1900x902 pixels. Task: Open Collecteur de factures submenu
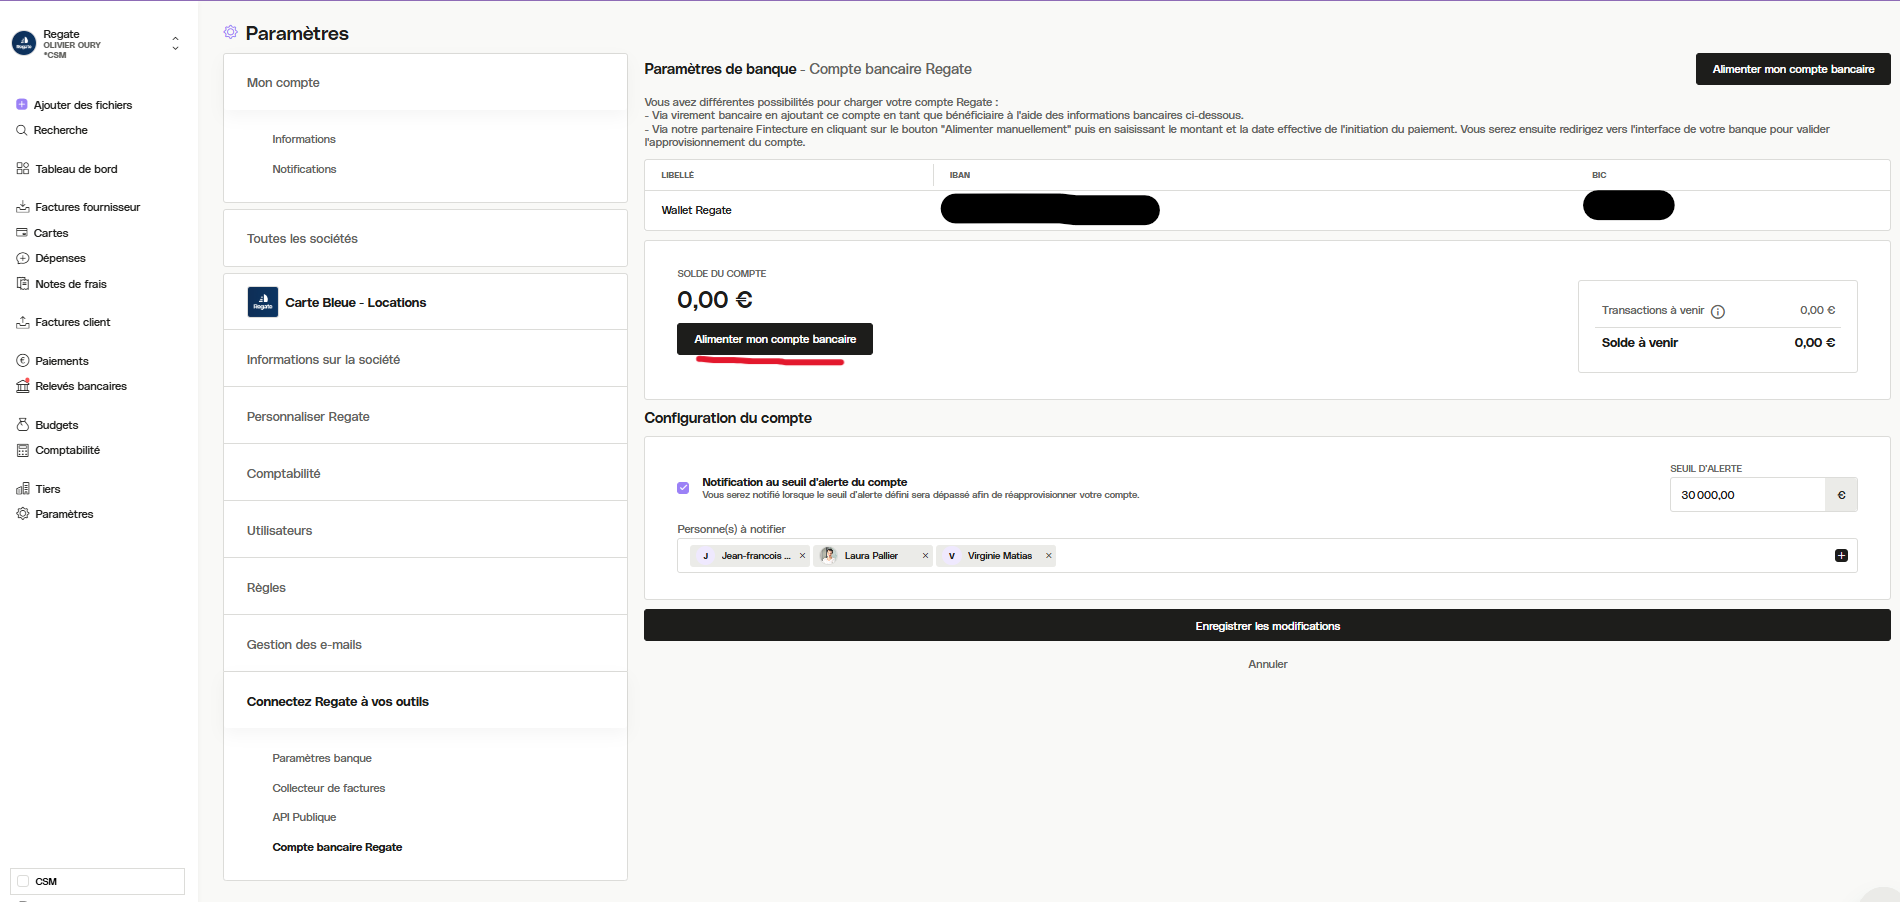click(x=329, y=788)
